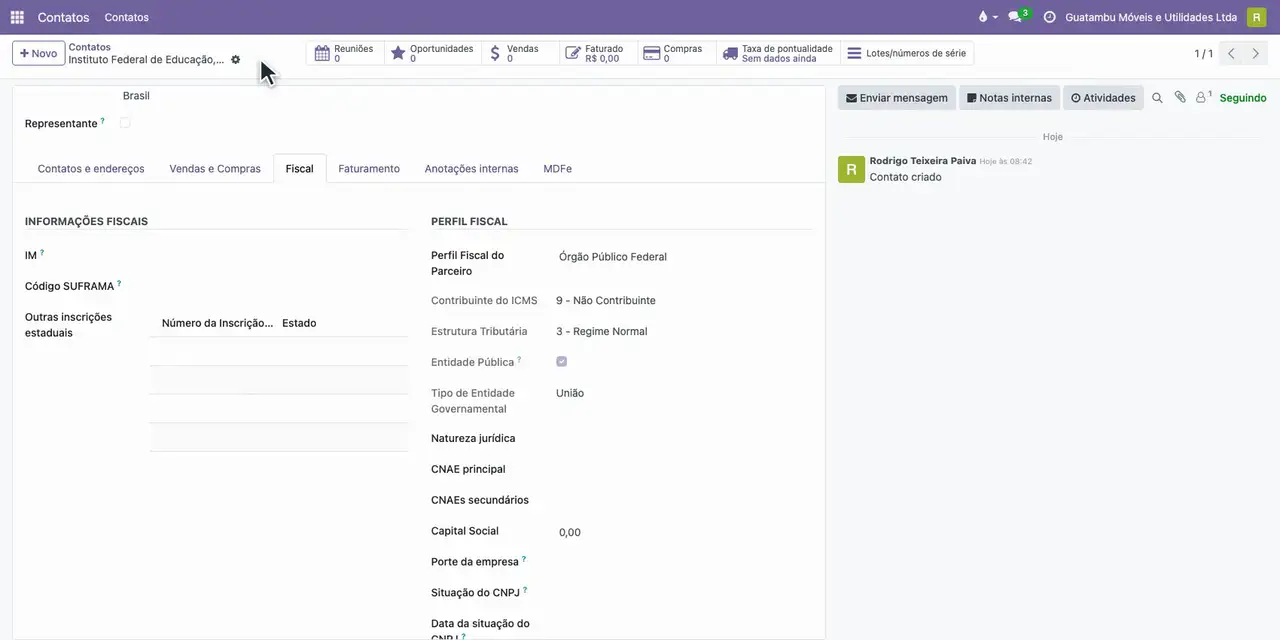This screenshot has height=640, width=1280.
Task: Go to previous record with left arrow
Action: (1231, 53)
